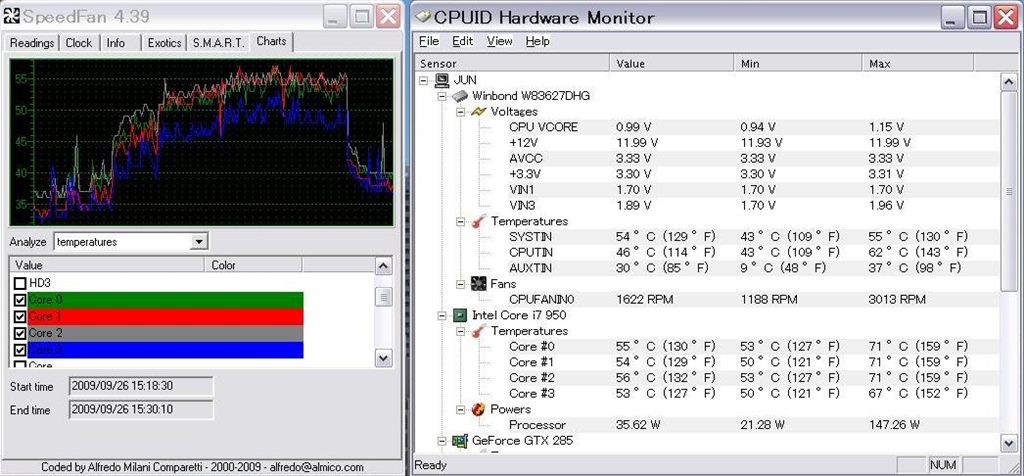Click the Color column header in SpeedFan
Screen dimensions: 1024x476
253,265
